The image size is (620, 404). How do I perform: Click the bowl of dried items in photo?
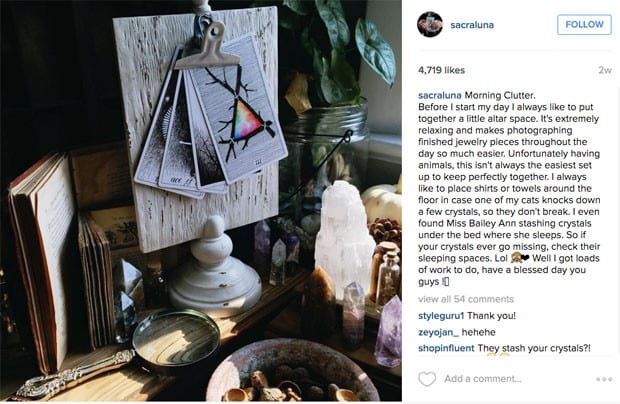(x=291, y=372)
